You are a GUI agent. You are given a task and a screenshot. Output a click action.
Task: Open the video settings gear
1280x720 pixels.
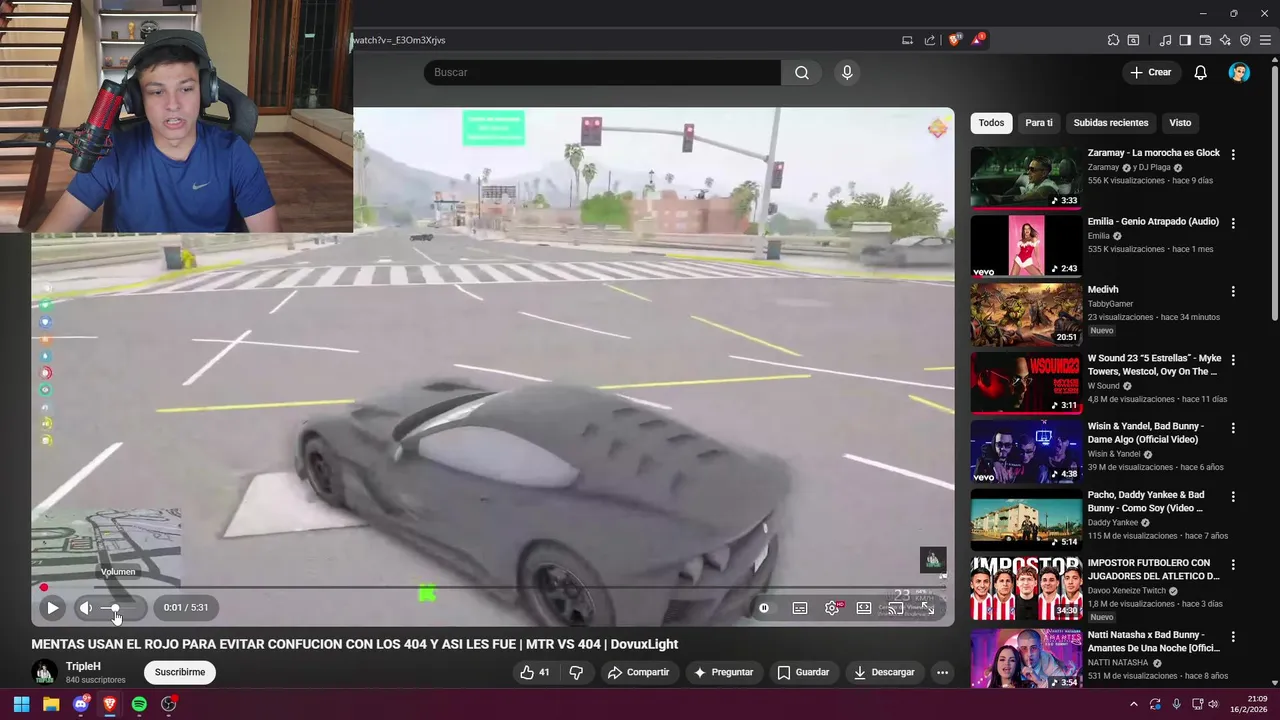(x=832, y=608)
